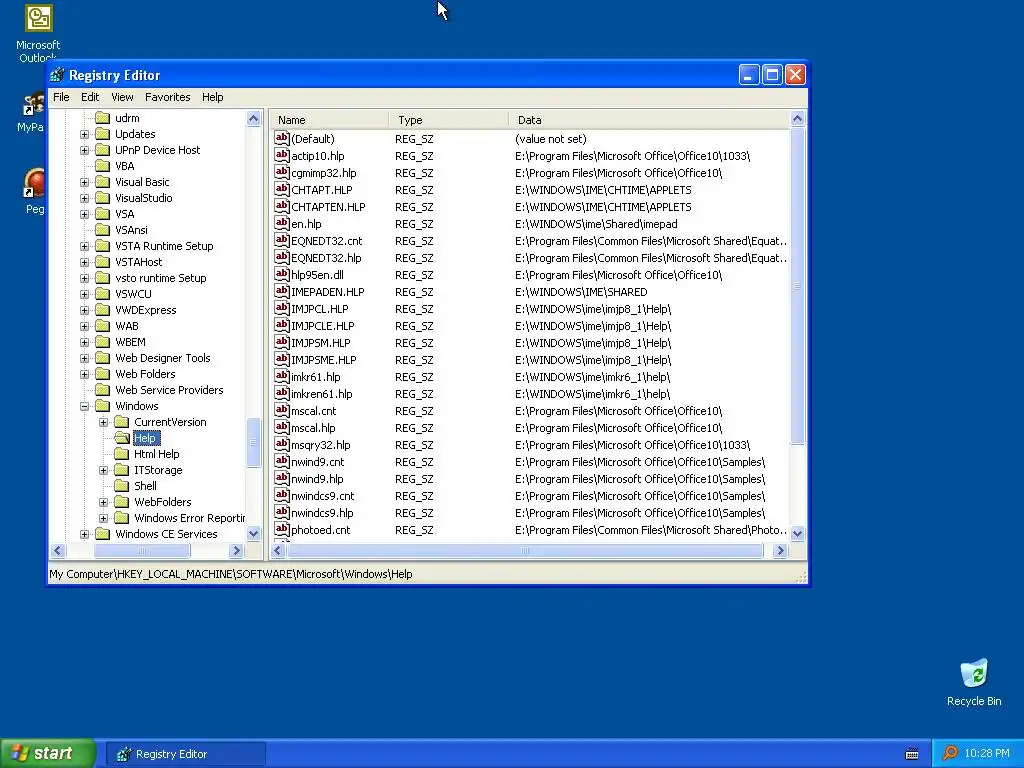Click the IMJPSME.HLP value name
The width and height of the screenshot is (1024, 768).
[x=323, y=360]
